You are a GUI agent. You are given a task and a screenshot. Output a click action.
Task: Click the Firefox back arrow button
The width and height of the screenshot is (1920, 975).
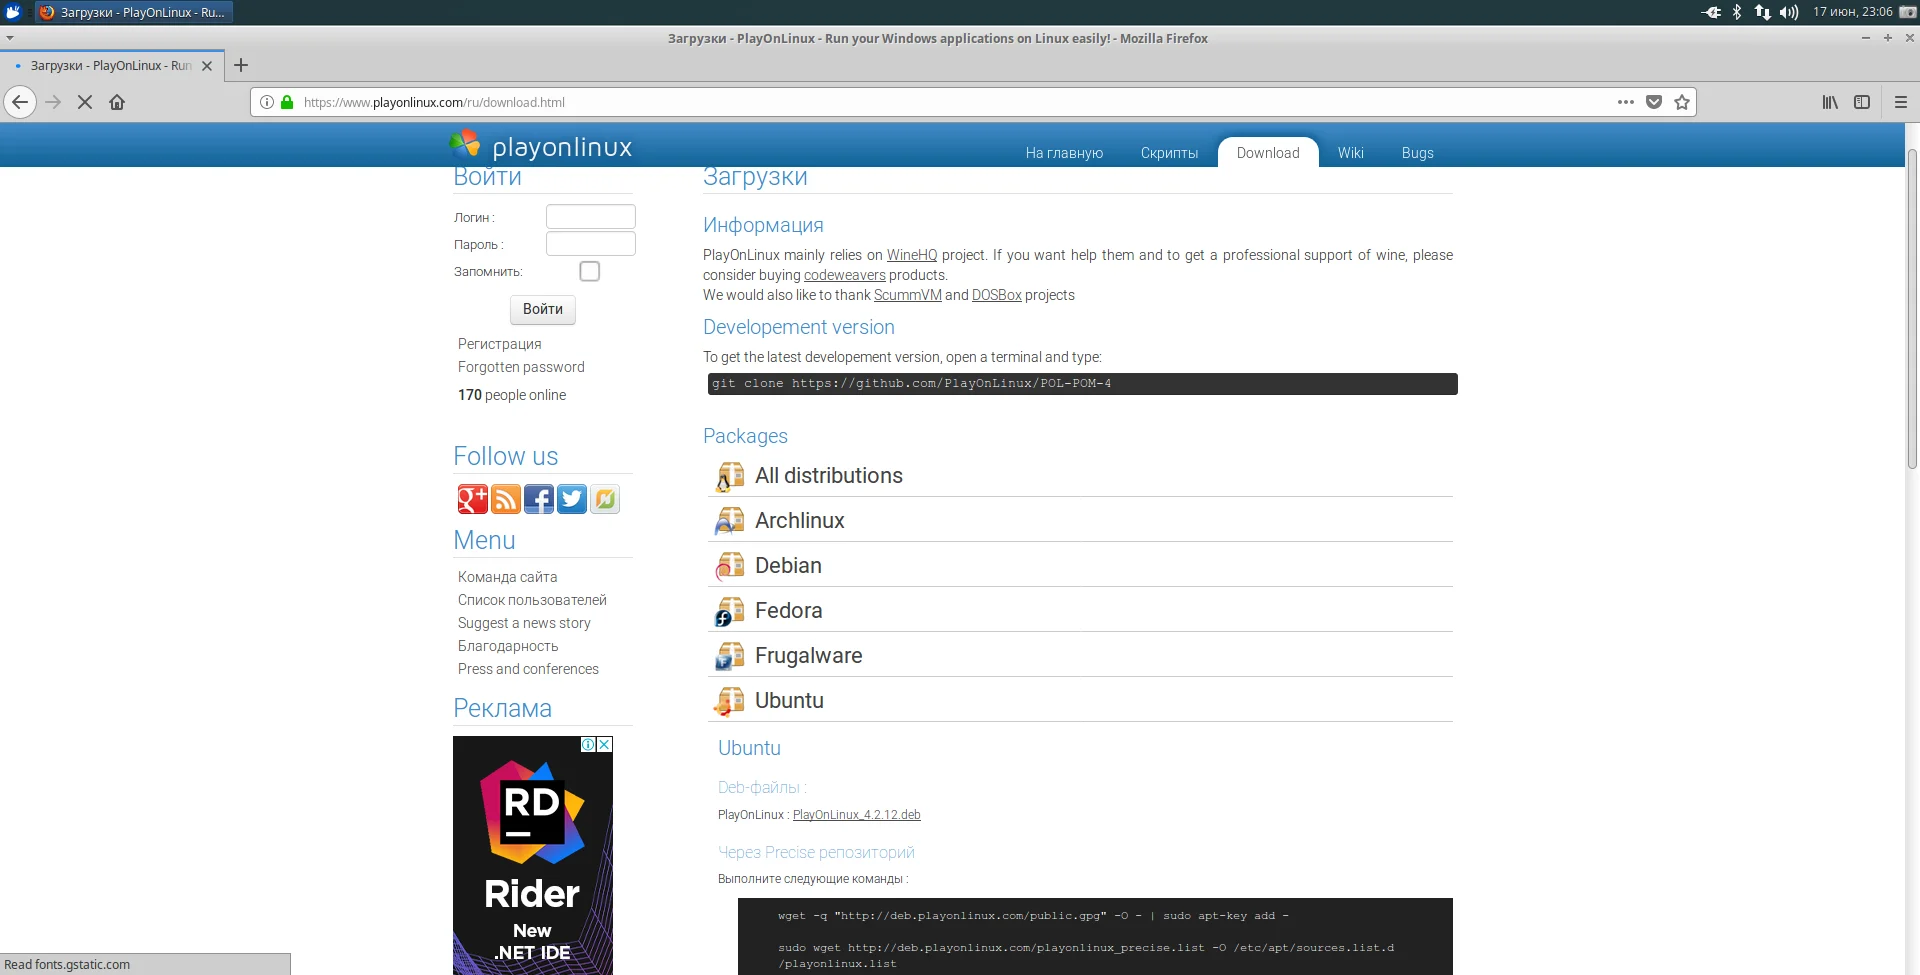20,102
